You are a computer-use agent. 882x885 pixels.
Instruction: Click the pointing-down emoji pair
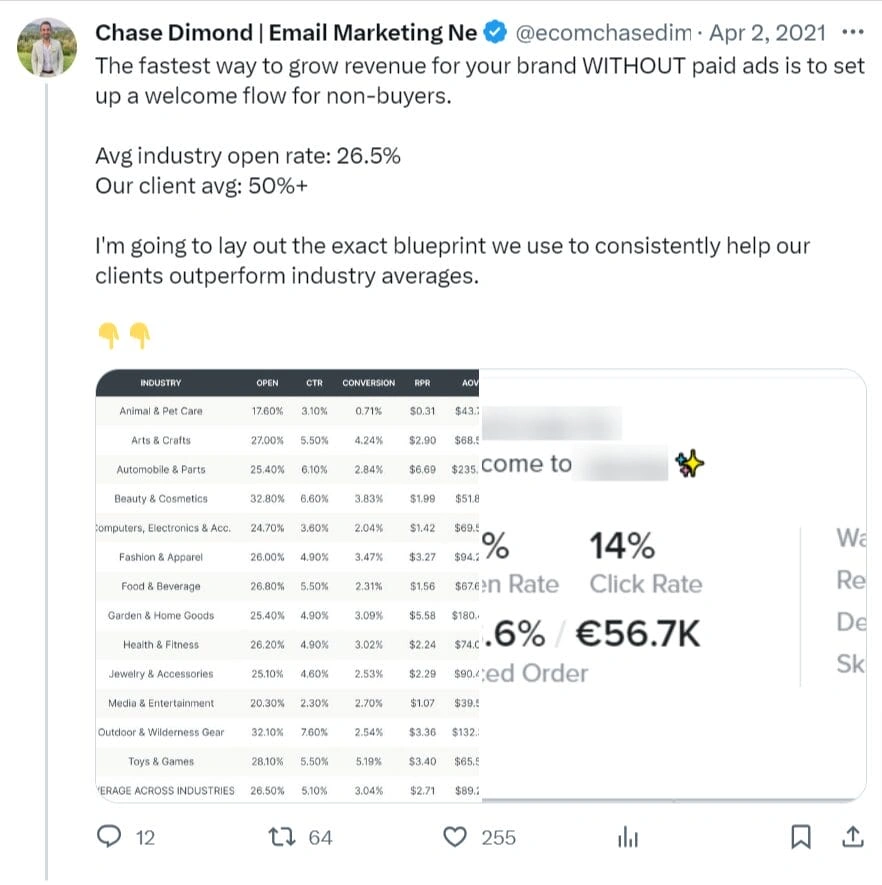[124, 335]
